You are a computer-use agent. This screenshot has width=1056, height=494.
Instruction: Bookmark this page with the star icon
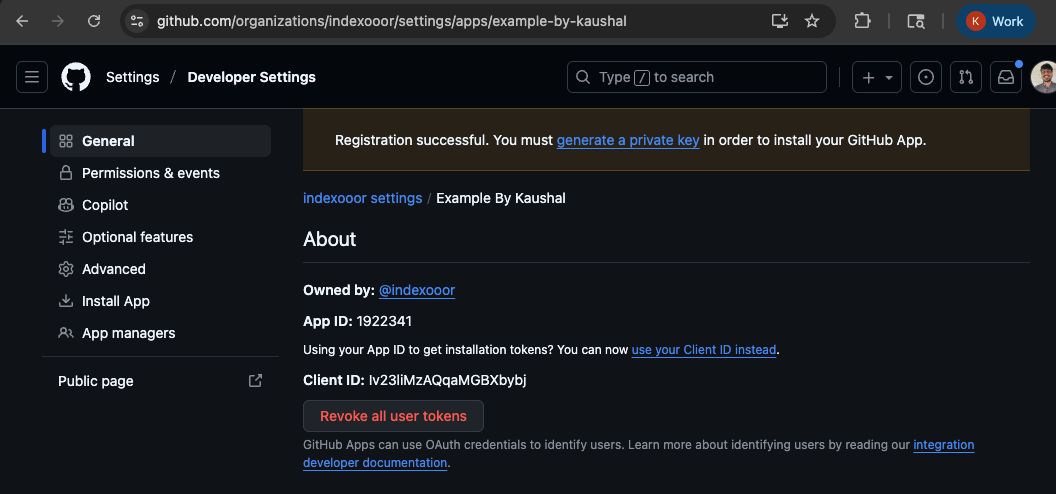[812, 21]
